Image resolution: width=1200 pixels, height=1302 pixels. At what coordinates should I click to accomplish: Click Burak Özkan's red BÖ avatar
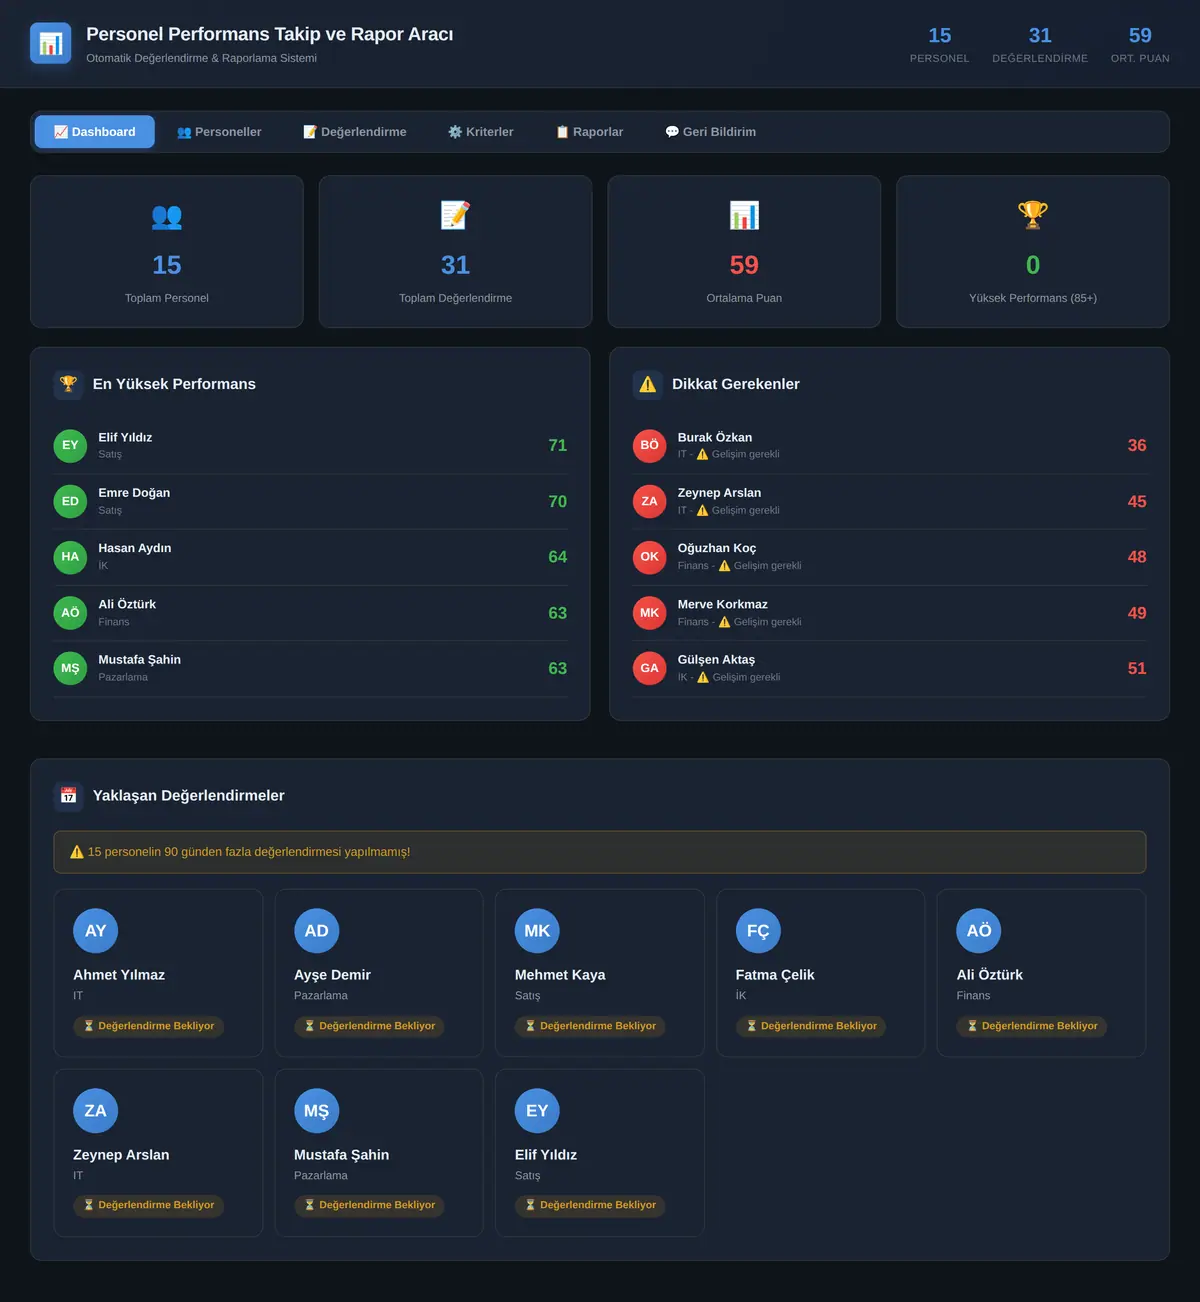click(650, 446)
